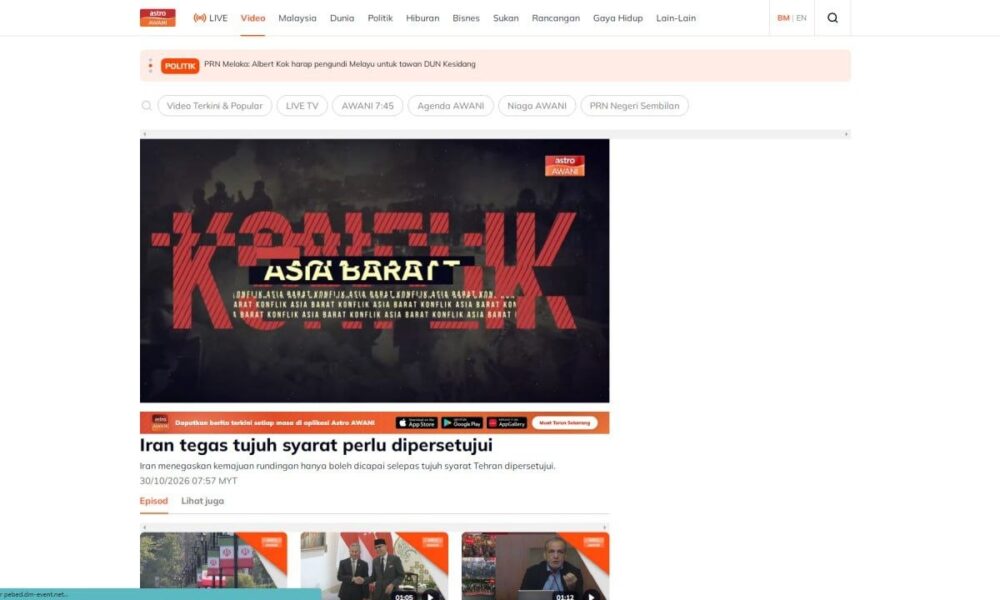Click left arrow of episode list scrollbar

(145, 527)
